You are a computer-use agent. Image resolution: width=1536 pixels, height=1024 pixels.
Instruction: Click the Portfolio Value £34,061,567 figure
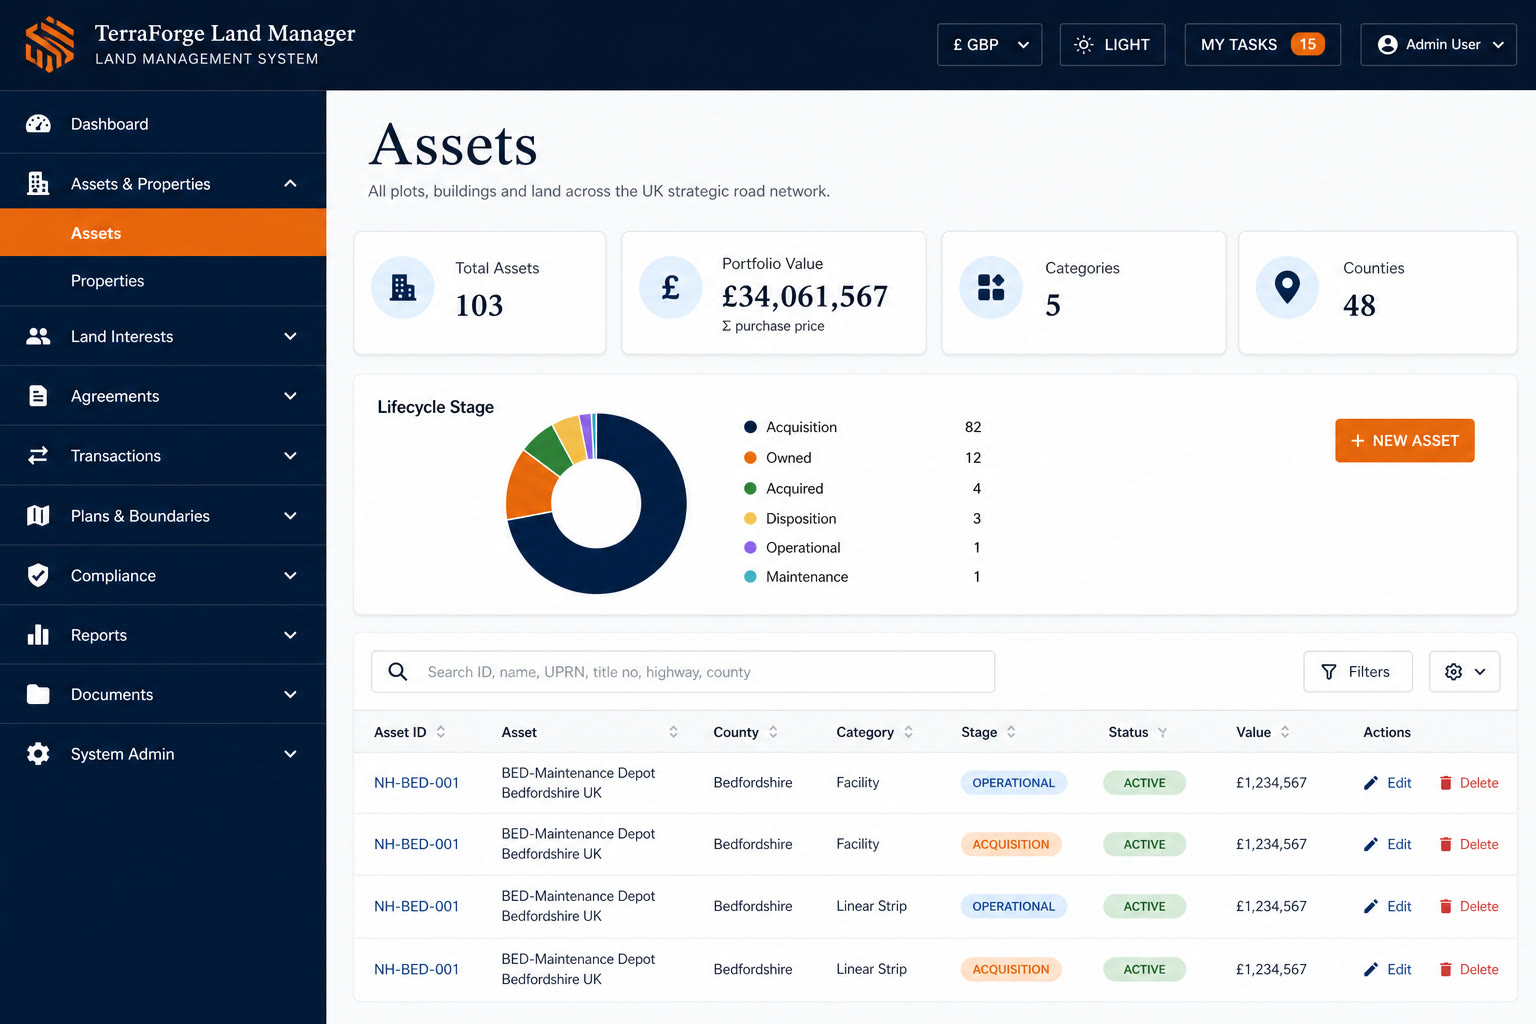(805, 296)
